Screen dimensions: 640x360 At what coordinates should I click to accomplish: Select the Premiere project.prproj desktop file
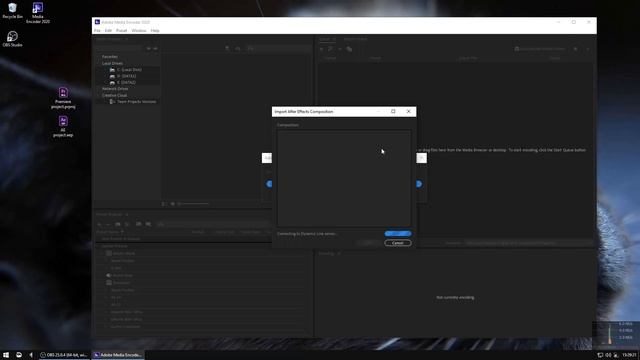[63, 98]
